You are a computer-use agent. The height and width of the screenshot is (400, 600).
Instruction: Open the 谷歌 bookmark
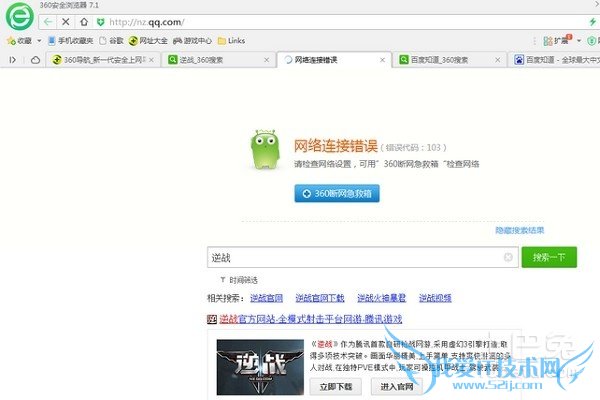111,41
